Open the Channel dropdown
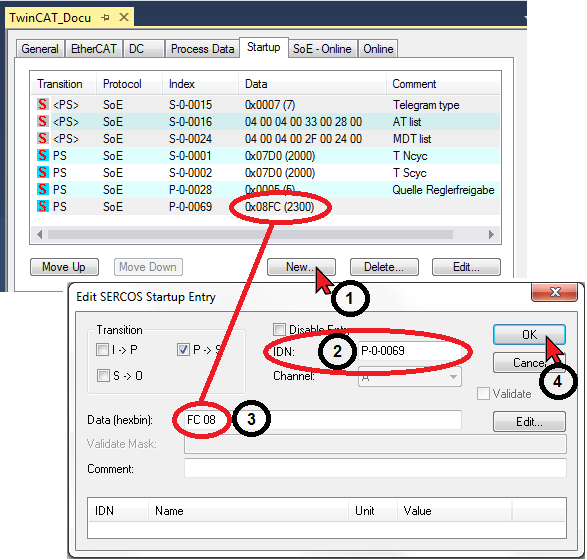 tap(410, 377)
